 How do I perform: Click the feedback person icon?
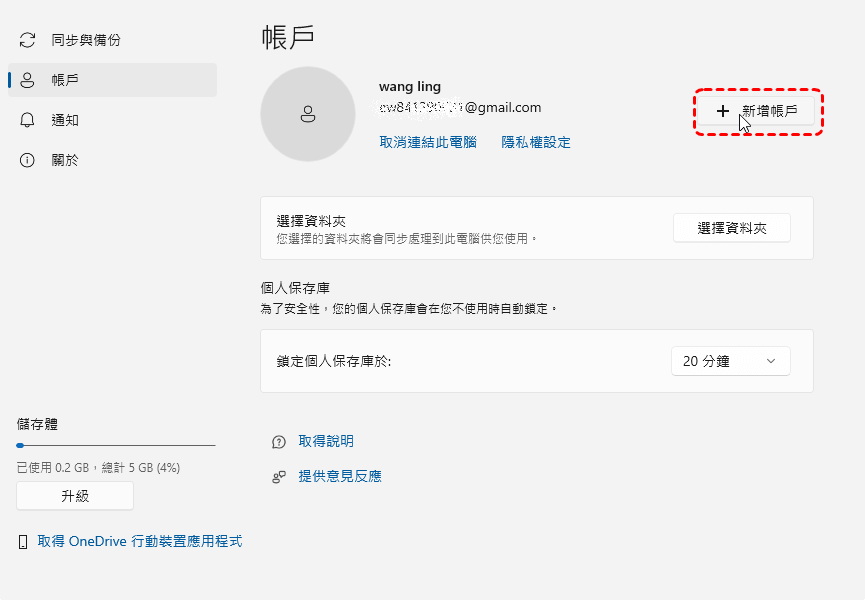[279, 477]
